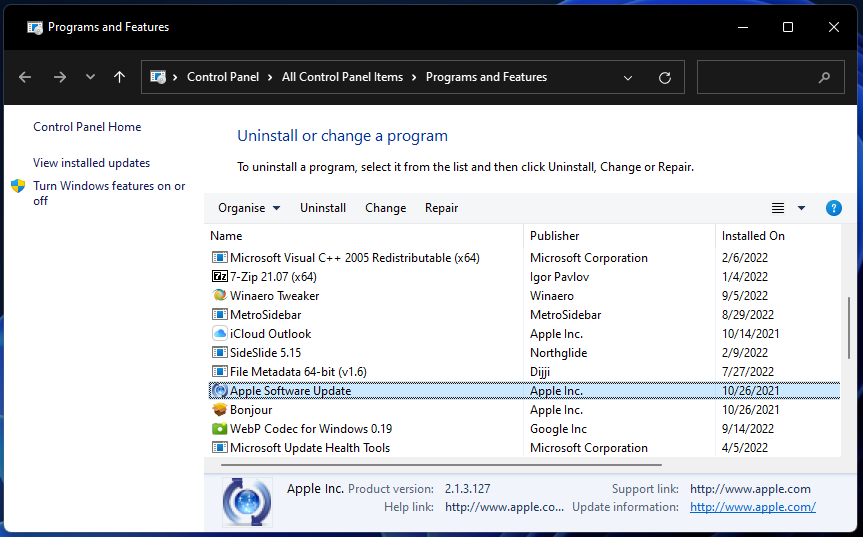Click the Change button
Viewport: 863px width, 537px height.
pos(386,208)
